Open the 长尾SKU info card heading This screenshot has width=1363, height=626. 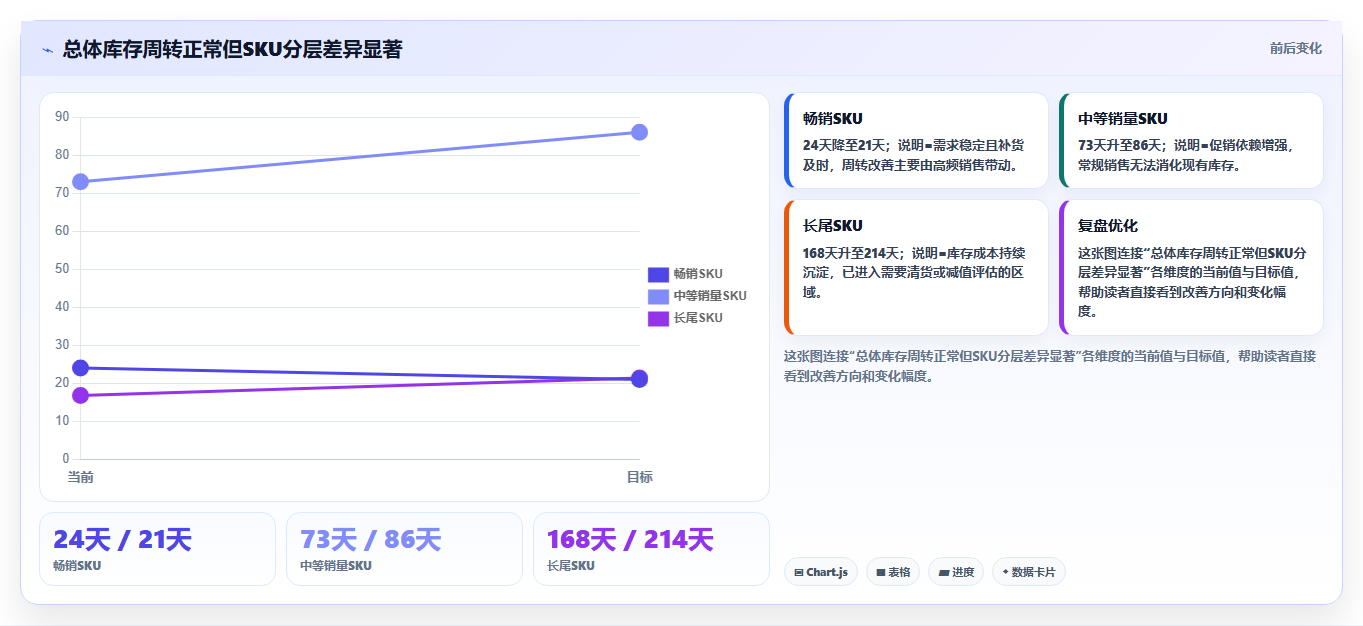click(833, 226)
